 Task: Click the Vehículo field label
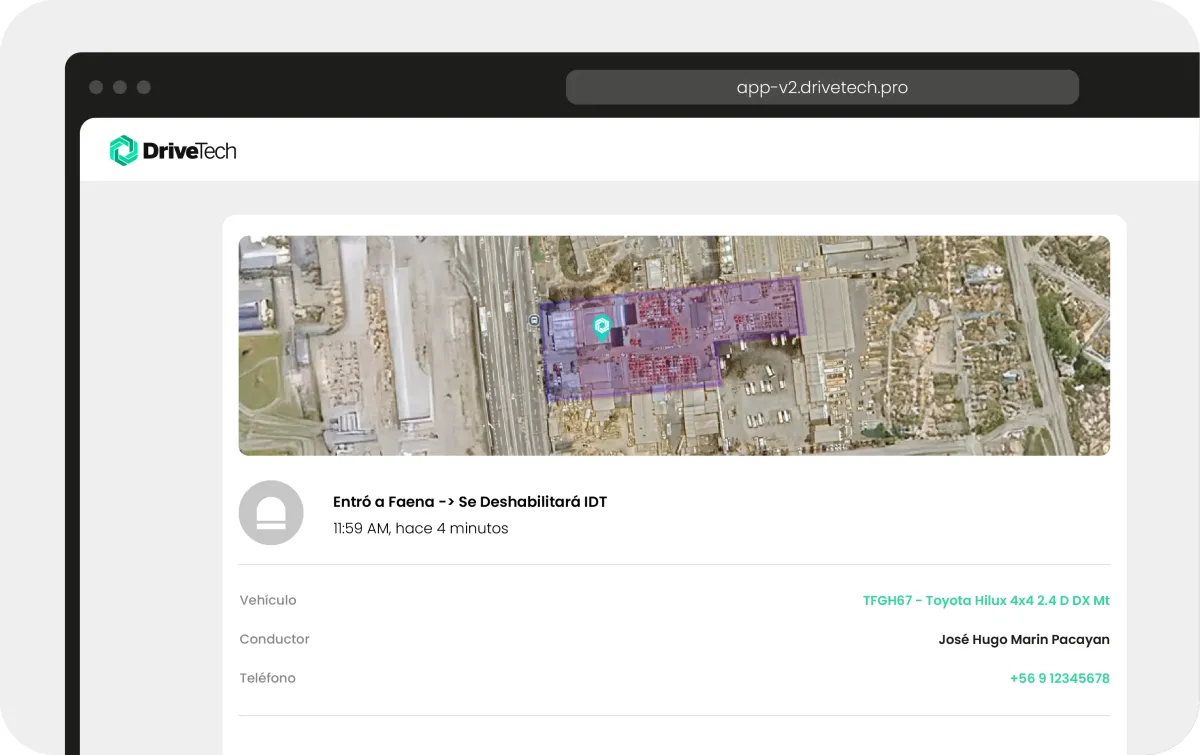[268, 600]
